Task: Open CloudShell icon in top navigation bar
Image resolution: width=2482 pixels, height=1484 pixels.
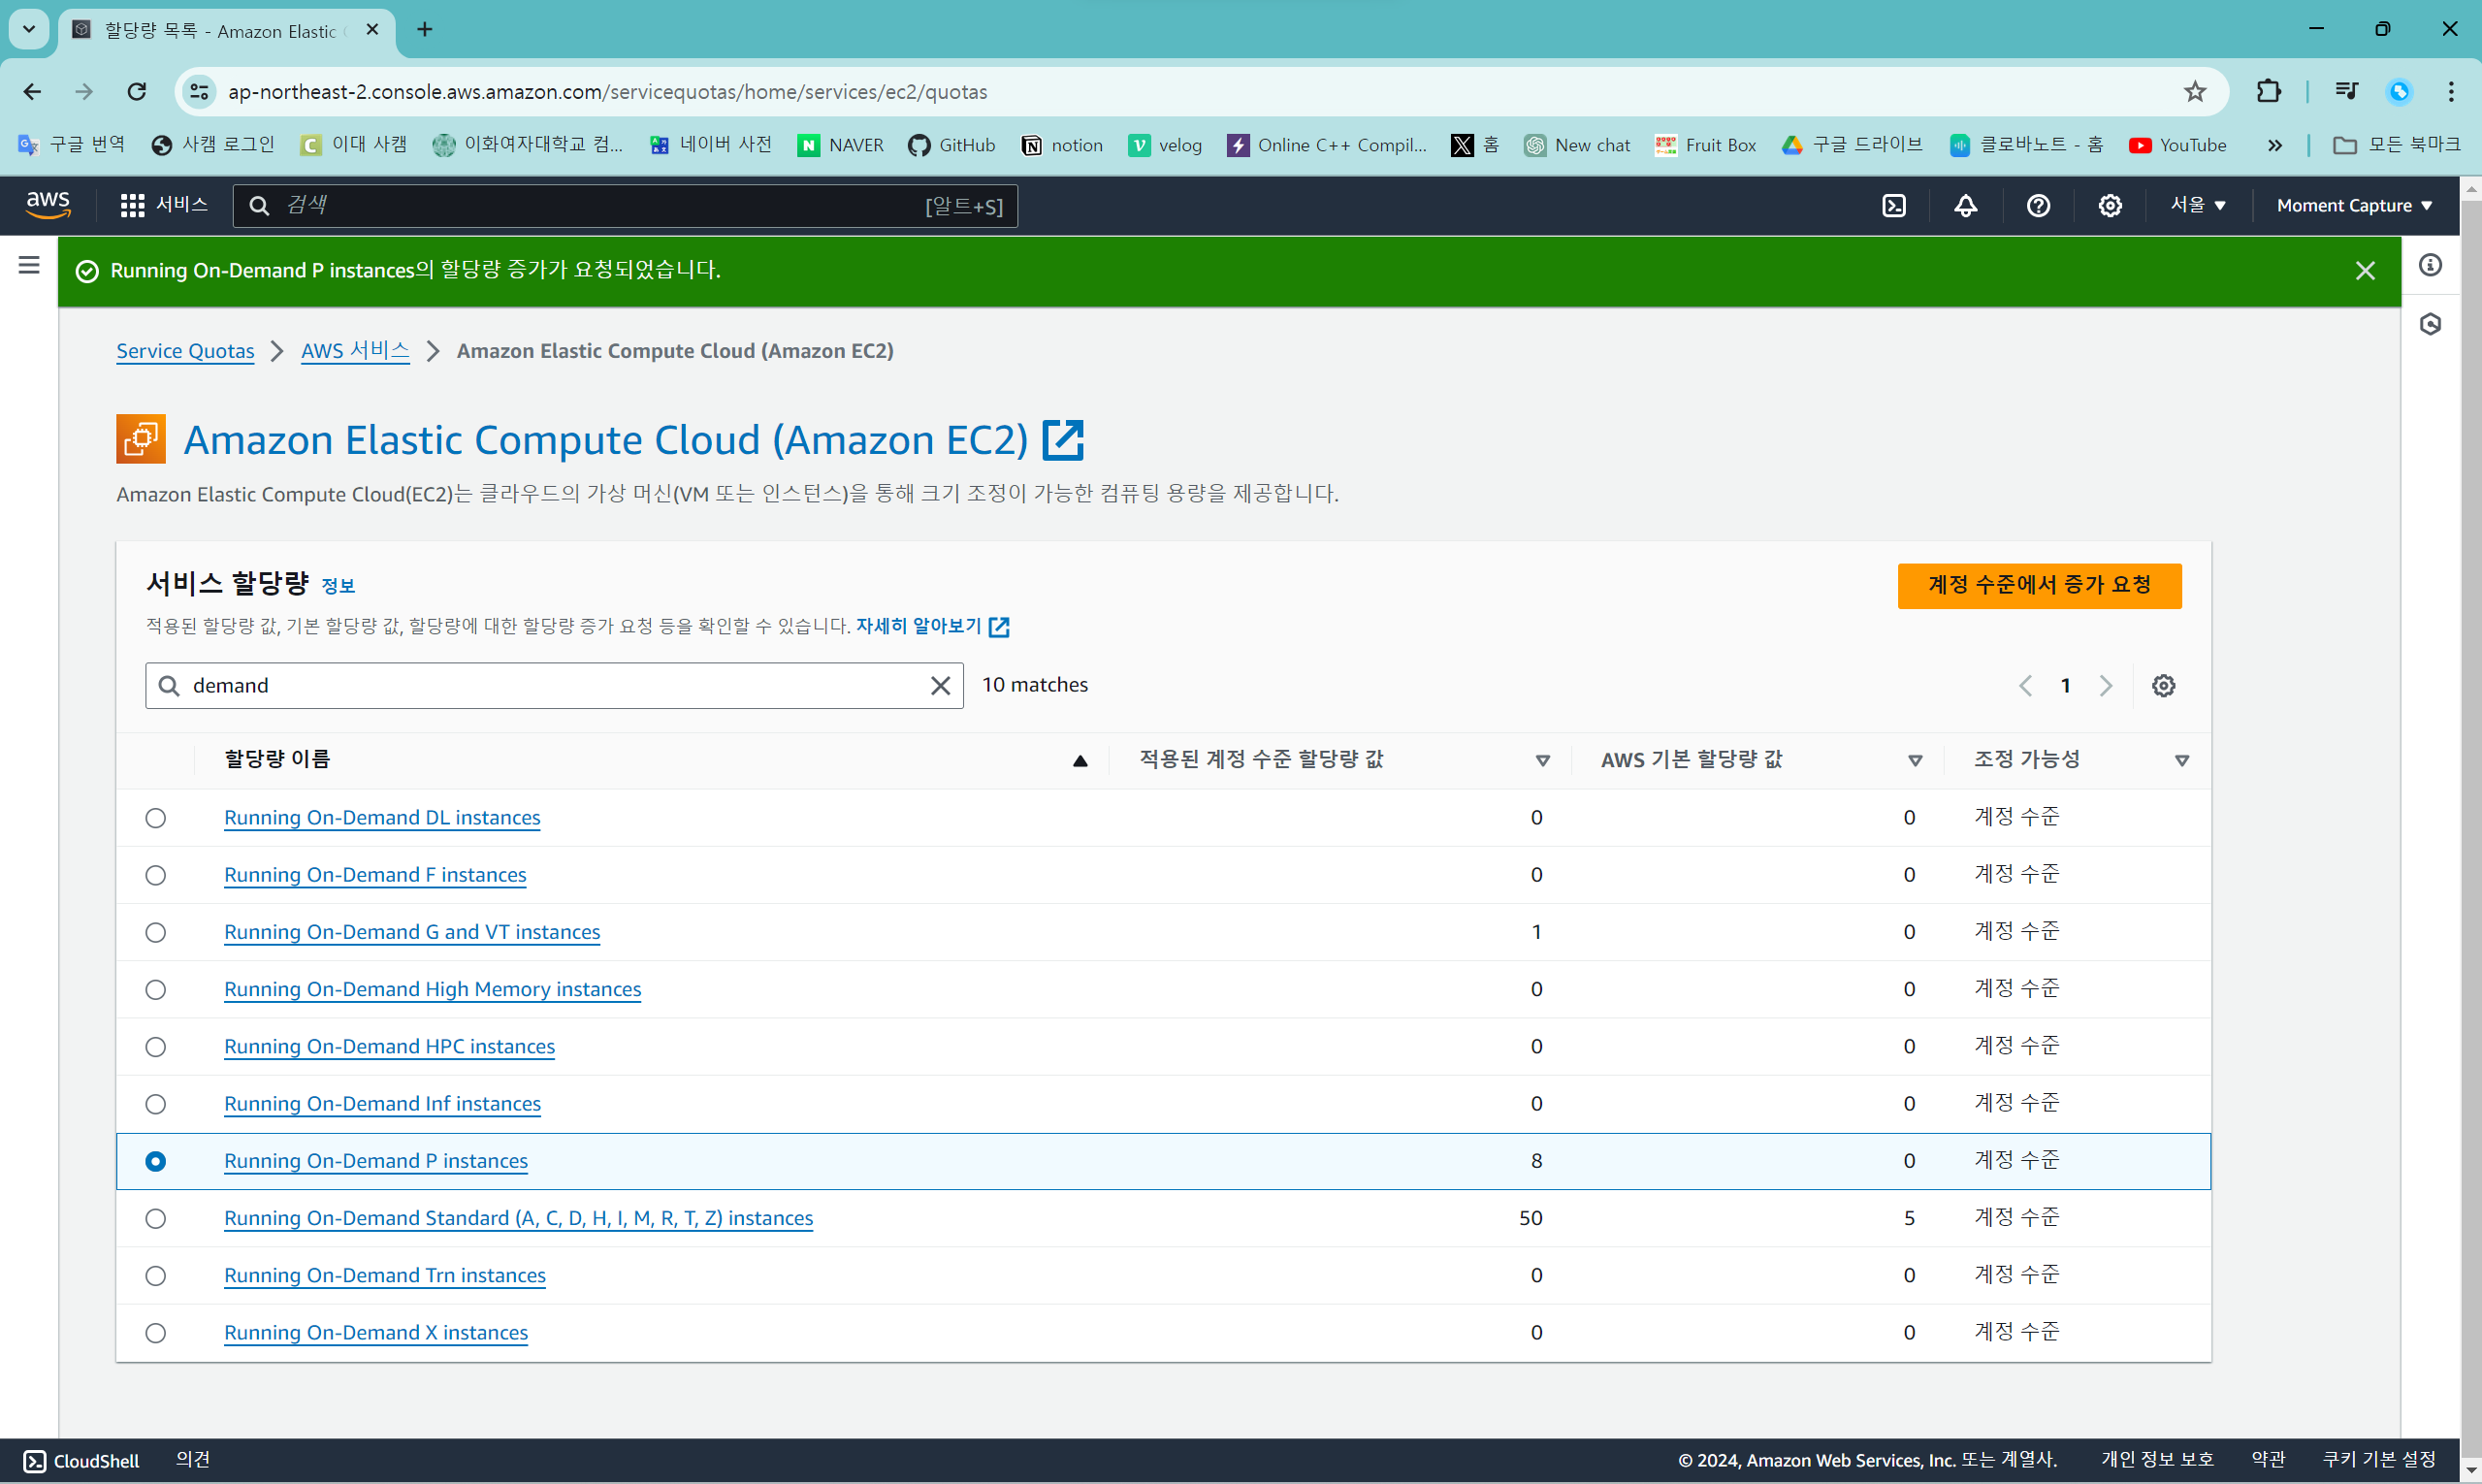Action: pos(1893,206)
